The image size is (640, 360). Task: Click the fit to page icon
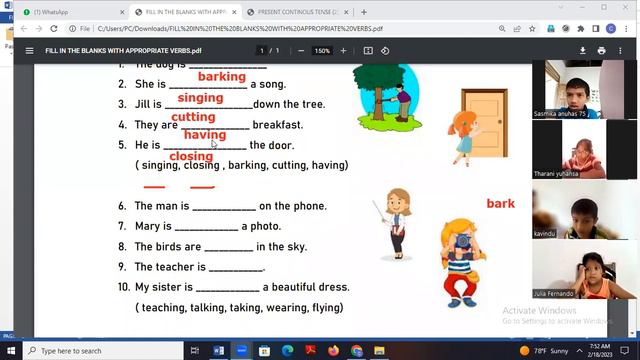click(368, 51)
